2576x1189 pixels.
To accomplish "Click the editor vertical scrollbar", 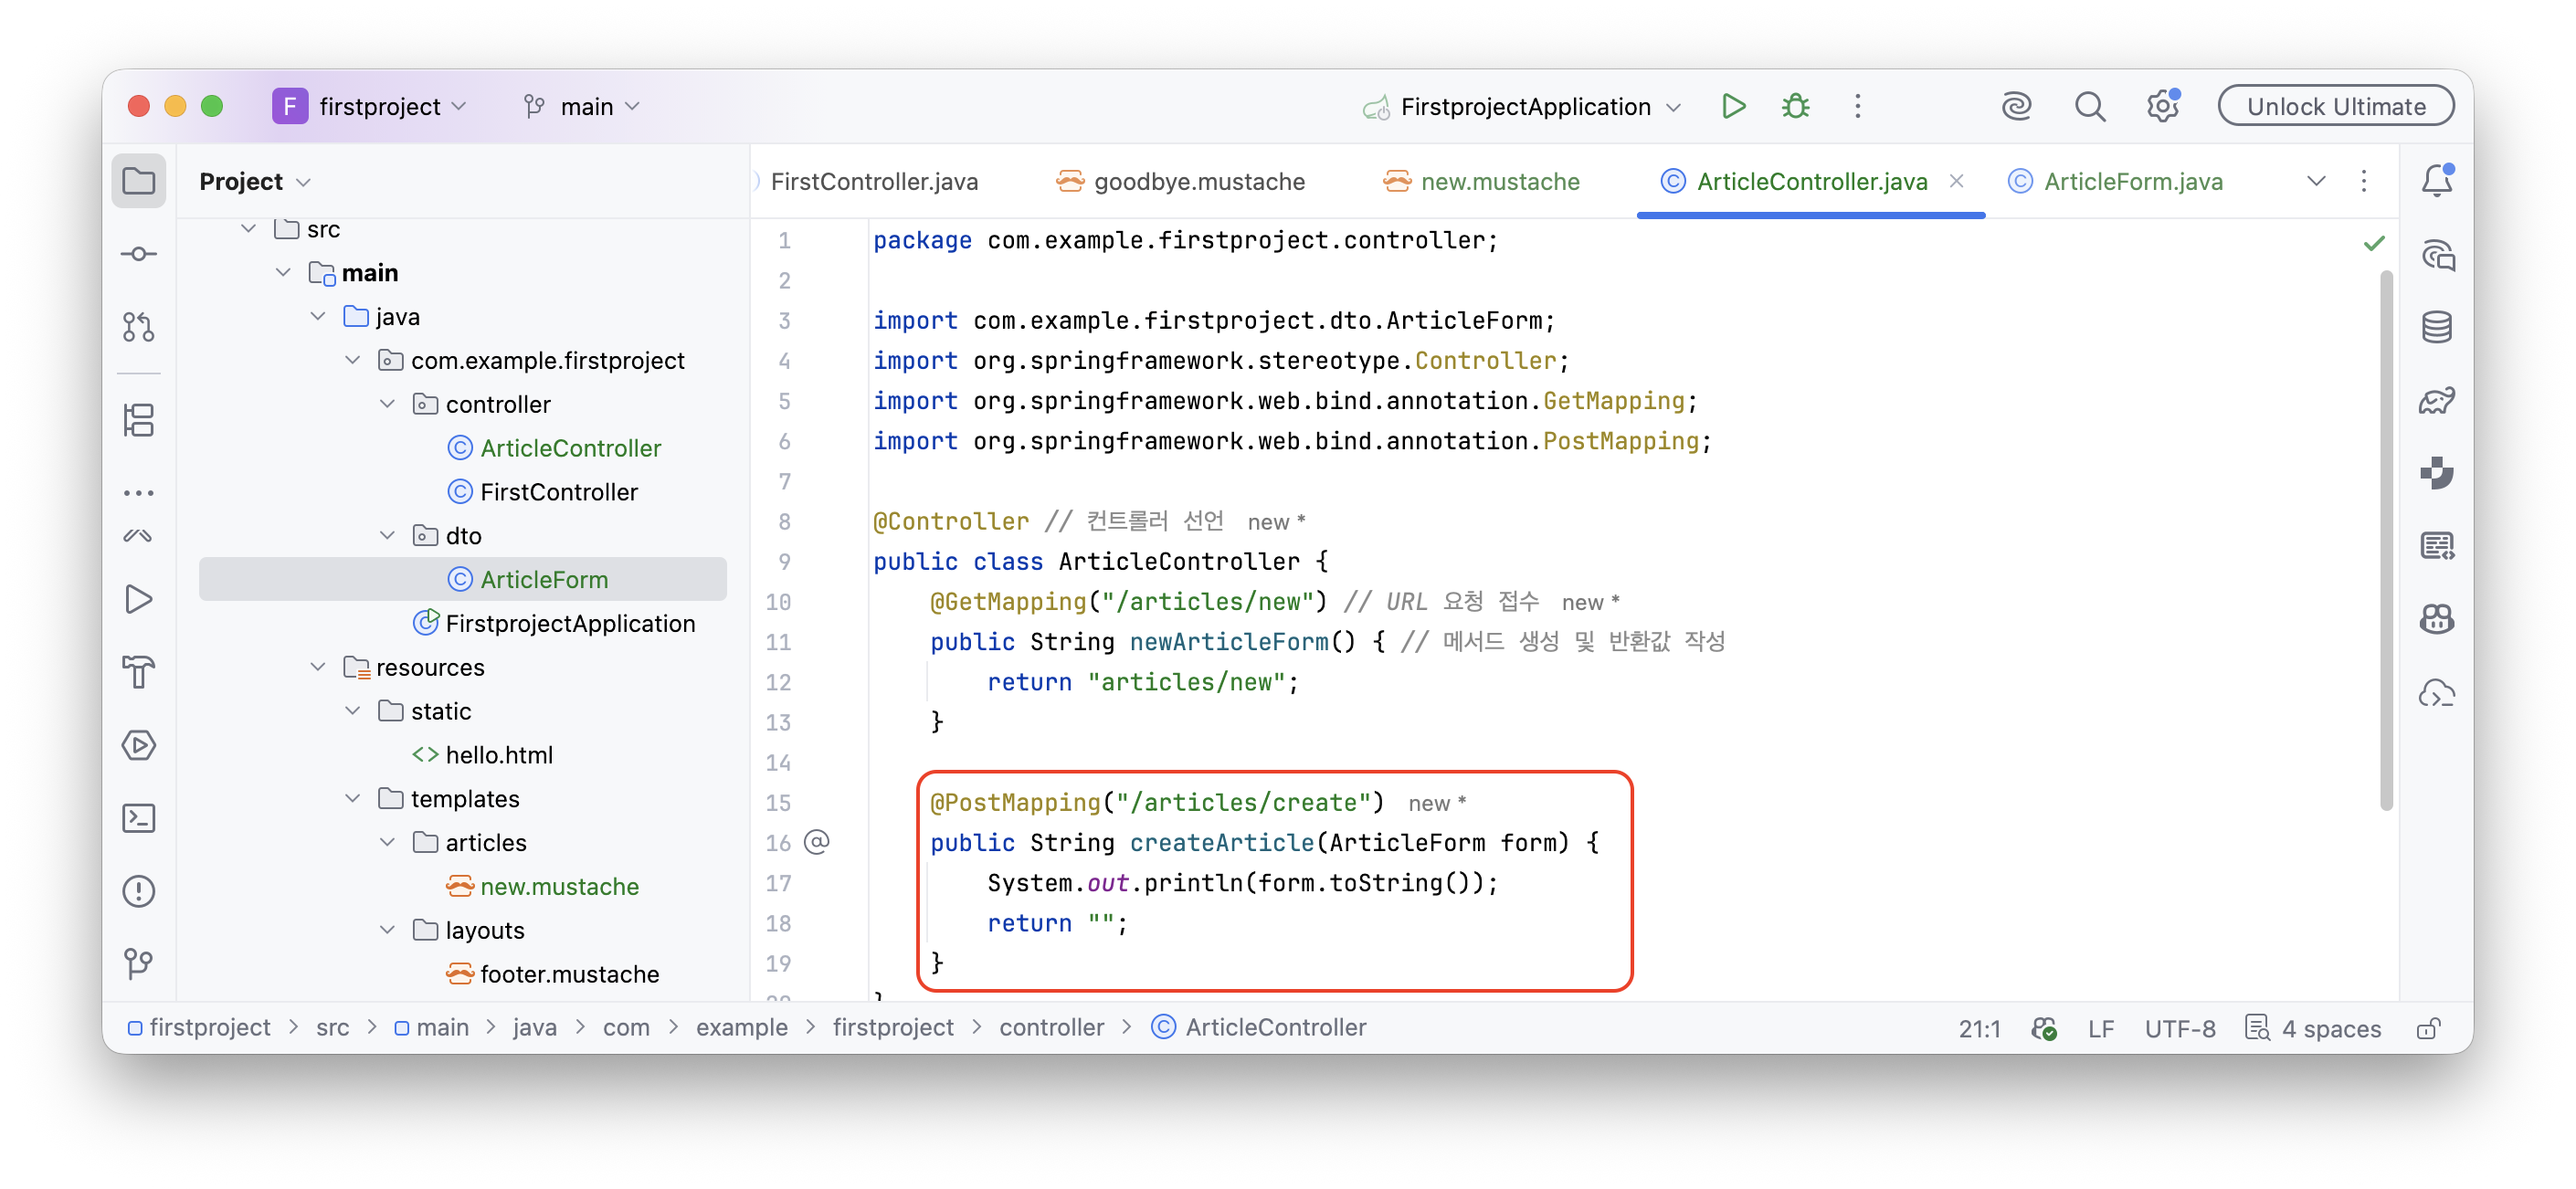I will tap(2386, 540).
